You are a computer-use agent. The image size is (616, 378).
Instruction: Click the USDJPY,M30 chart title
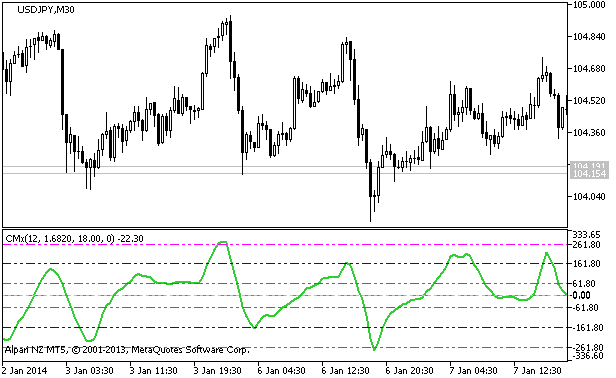point(46,10)
